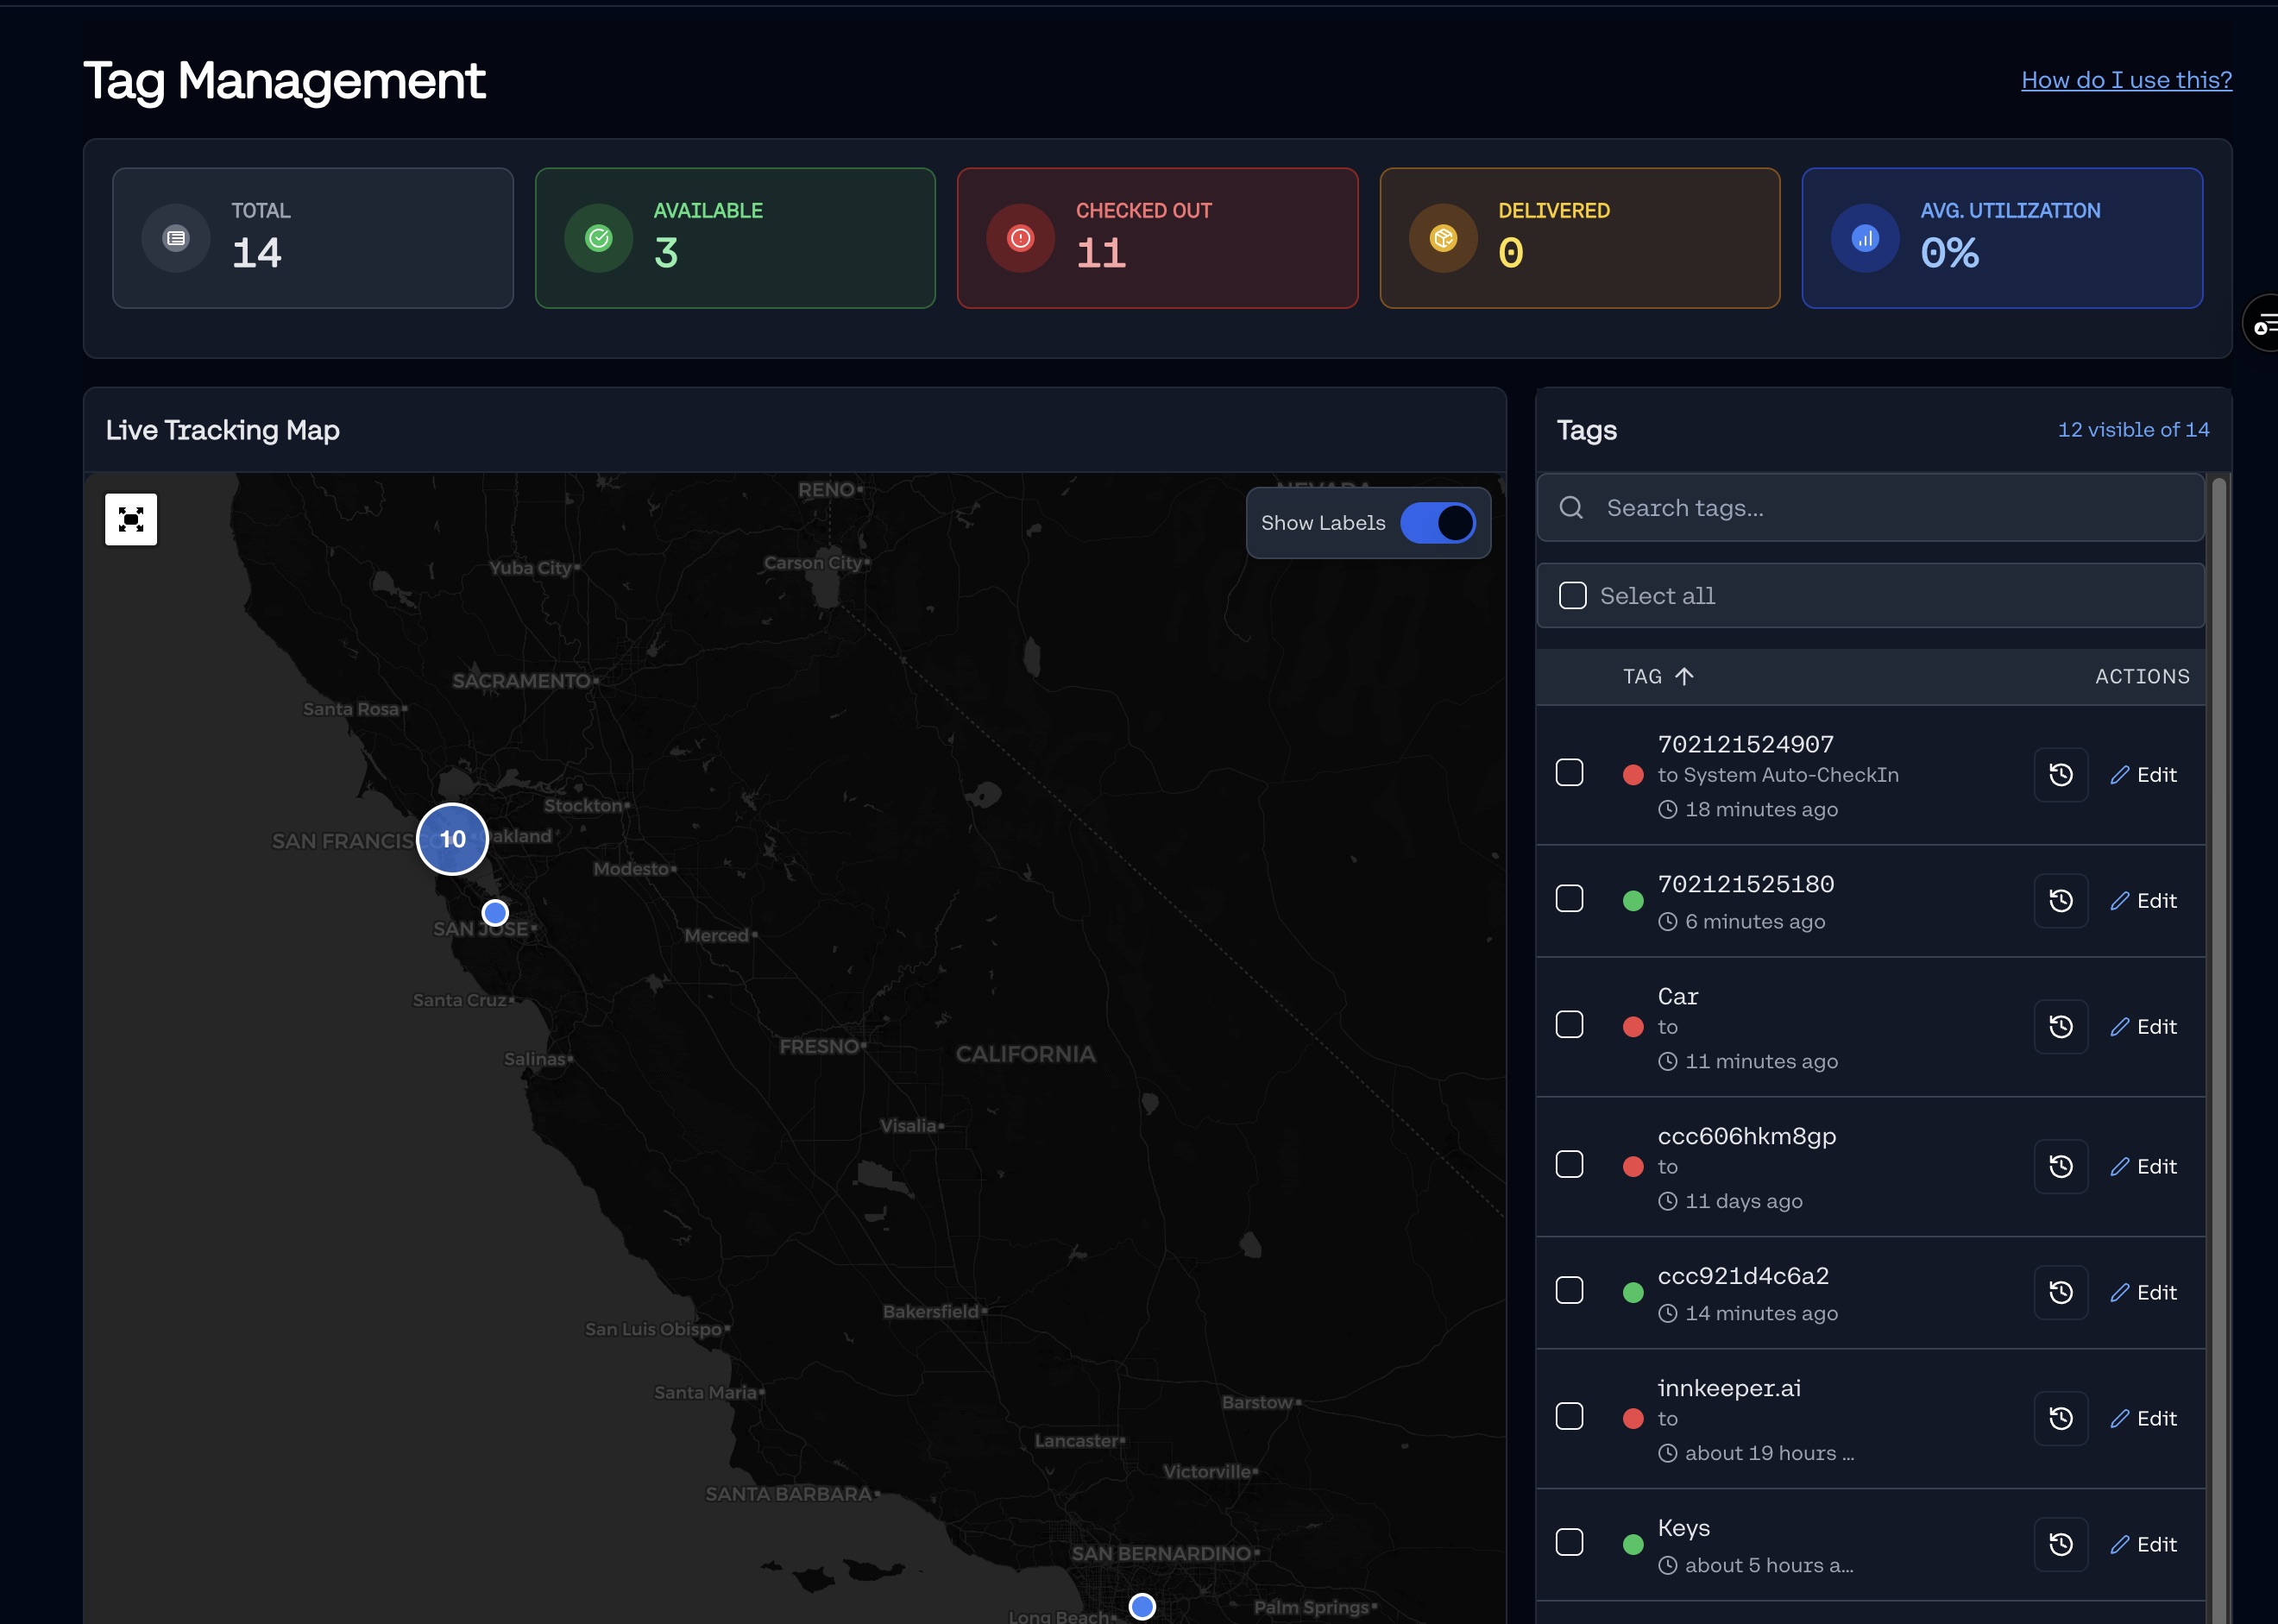Click the Available checkmark icon
Image resolution: width=2278 pixels, height=1624 pixels.
point(599,238)
